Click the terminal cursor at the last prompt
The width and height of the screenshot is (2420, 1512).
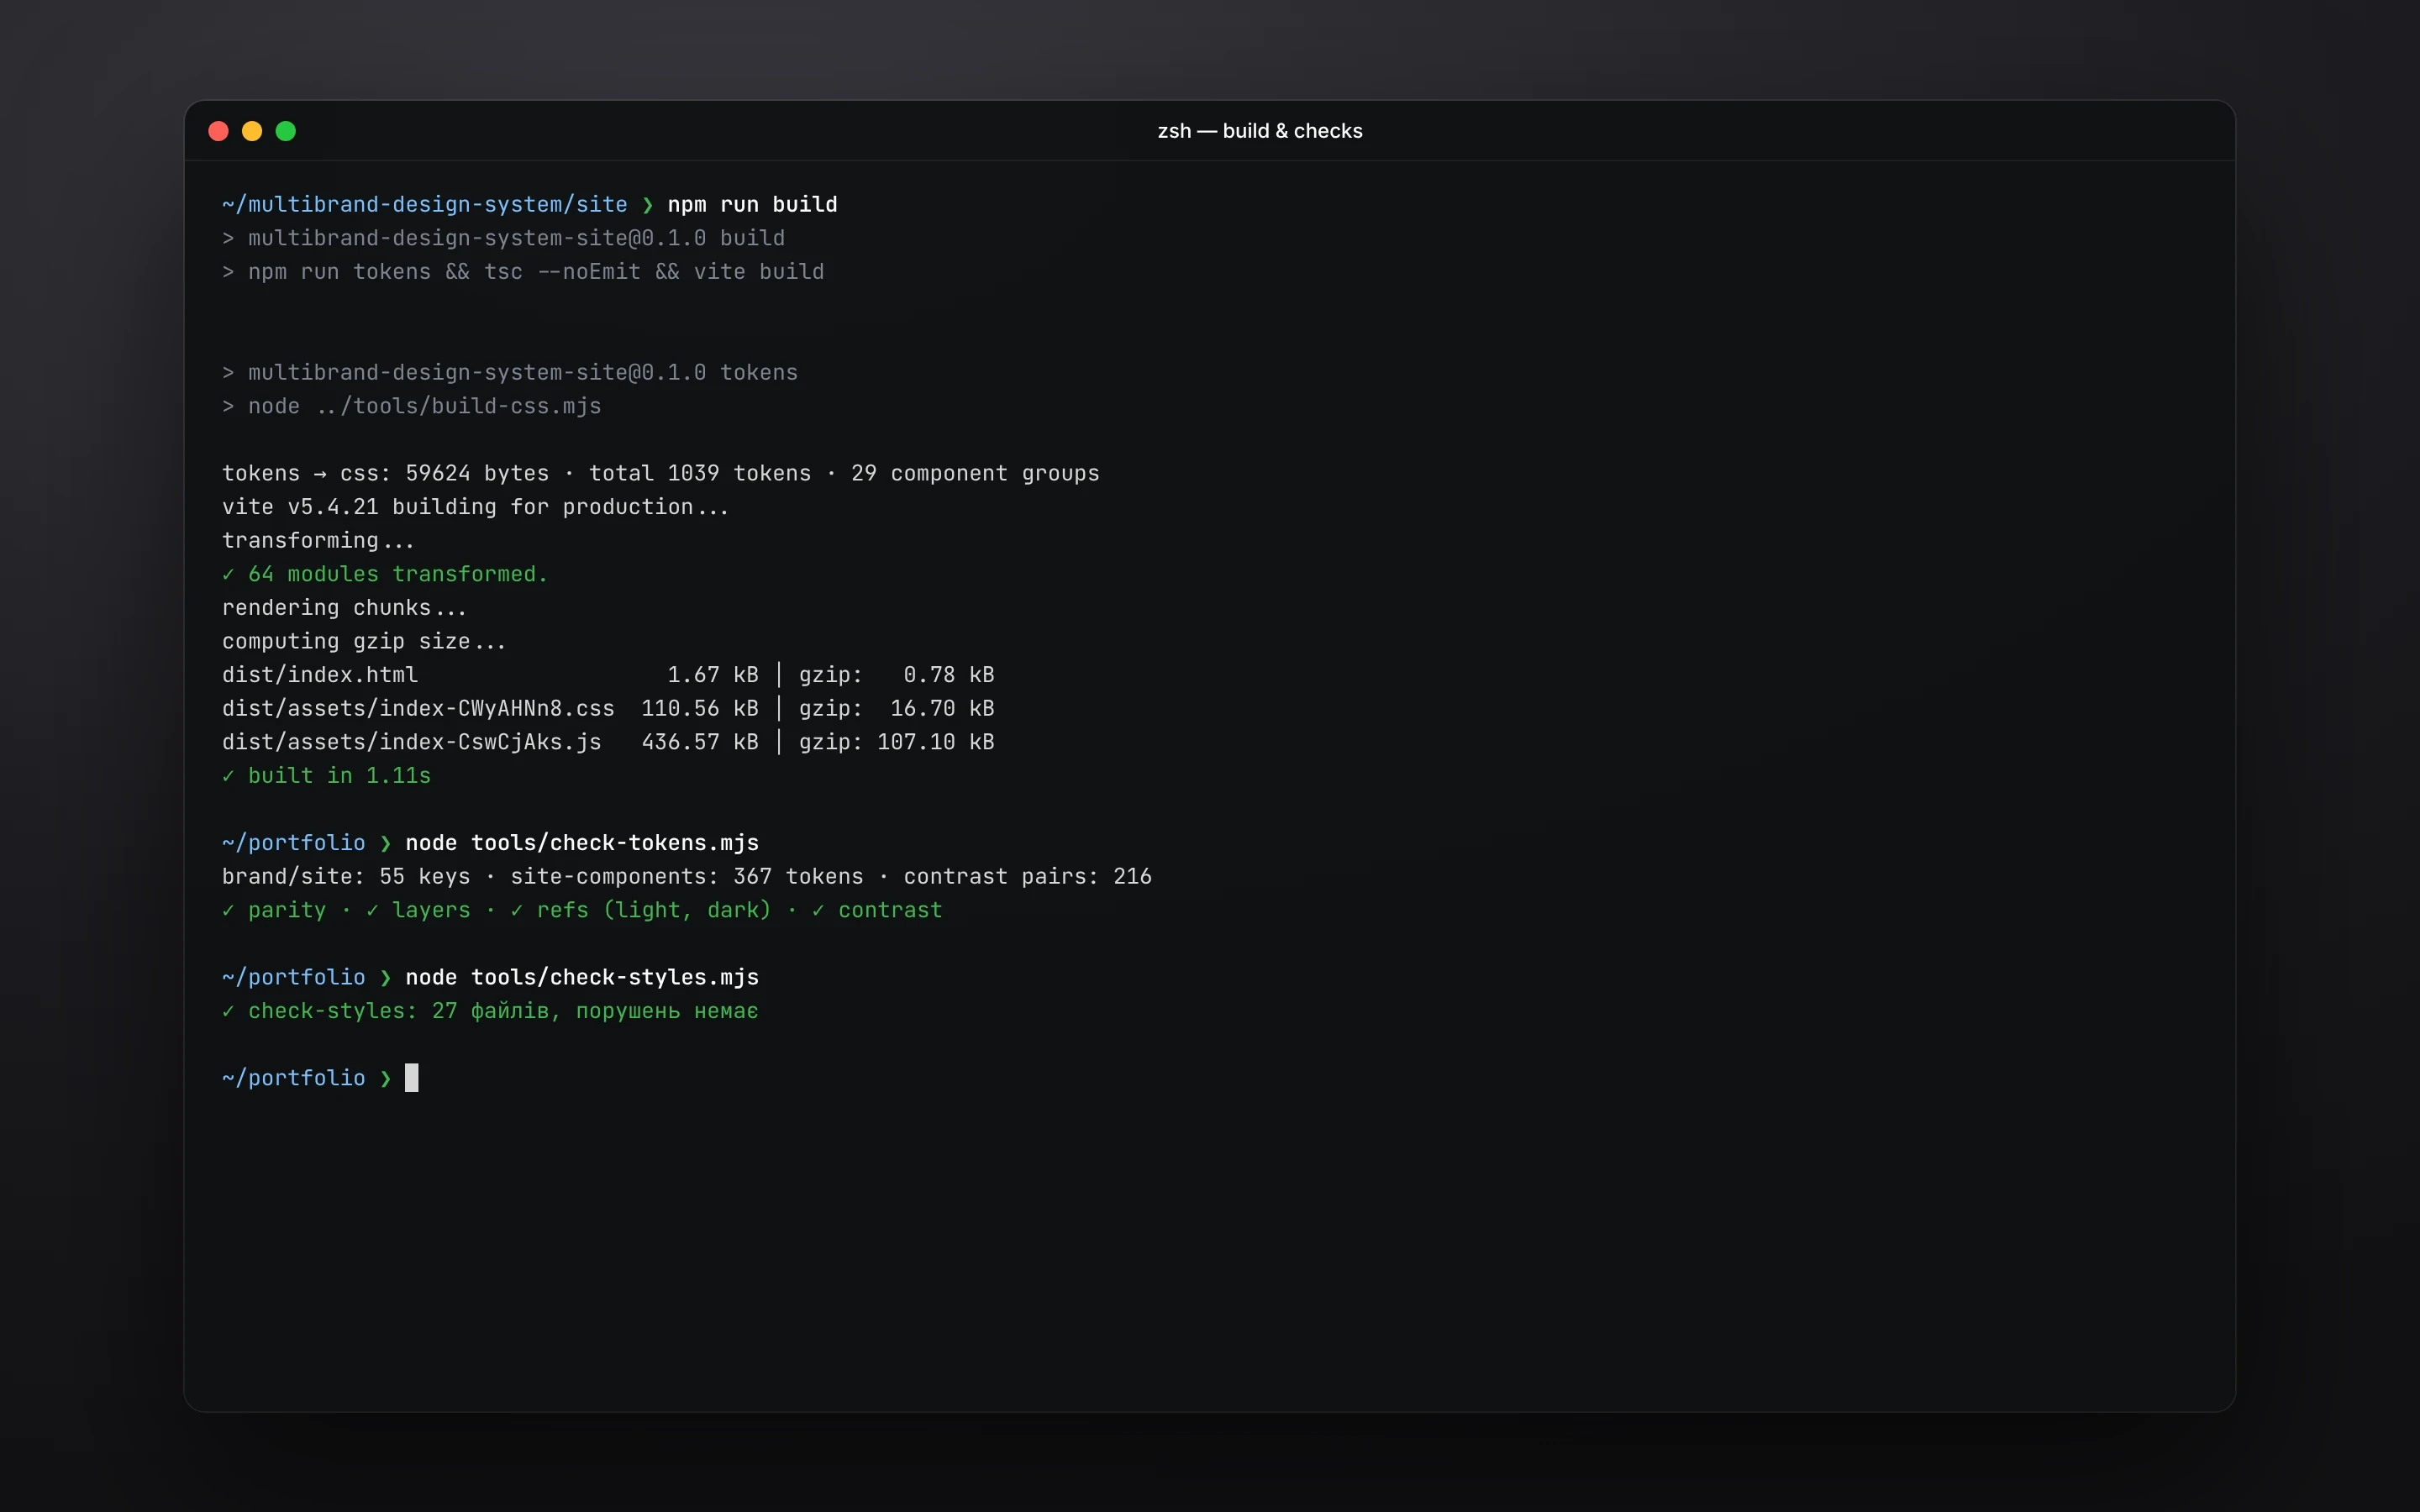coord(411,1078)
